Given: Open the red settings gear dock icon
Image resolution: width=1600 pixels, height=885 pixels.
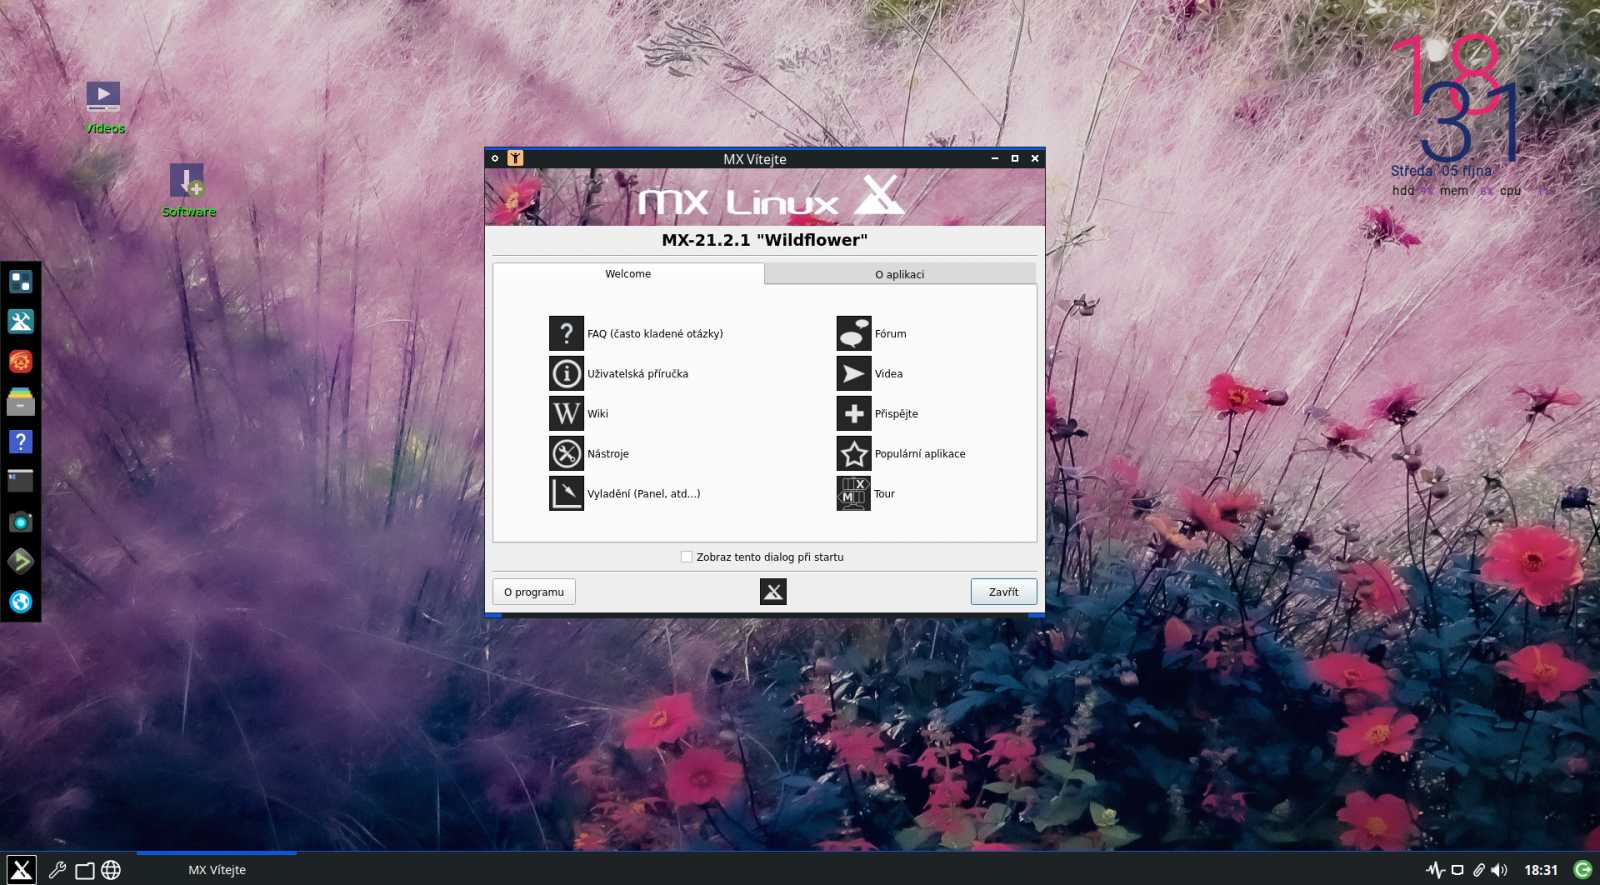Looking at the screenshot, I should 21,361.
